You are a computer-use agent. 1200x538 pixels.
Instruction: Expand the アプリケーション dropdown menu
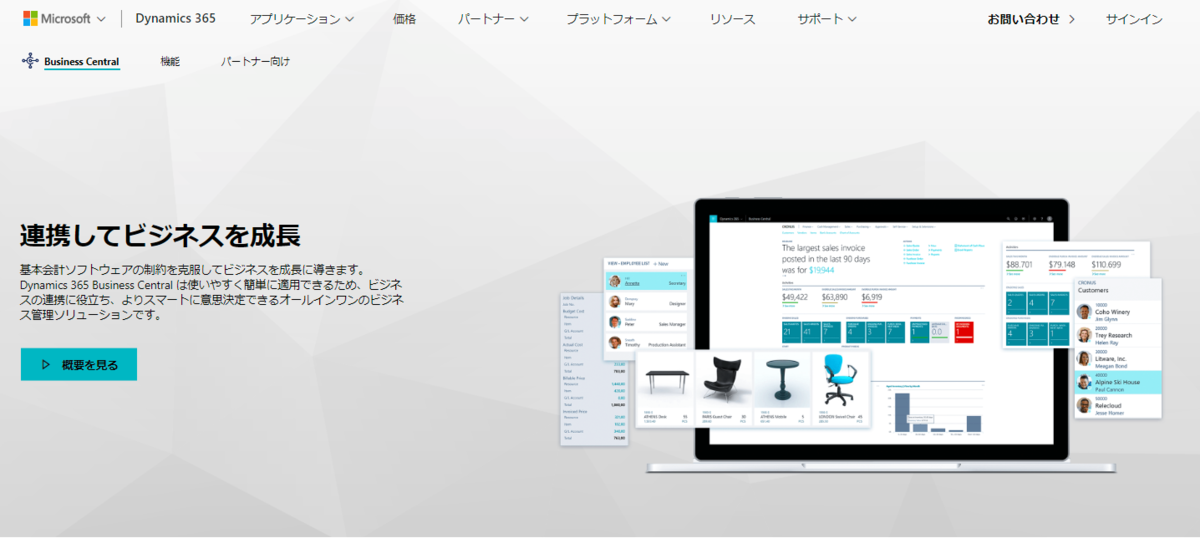302,19
